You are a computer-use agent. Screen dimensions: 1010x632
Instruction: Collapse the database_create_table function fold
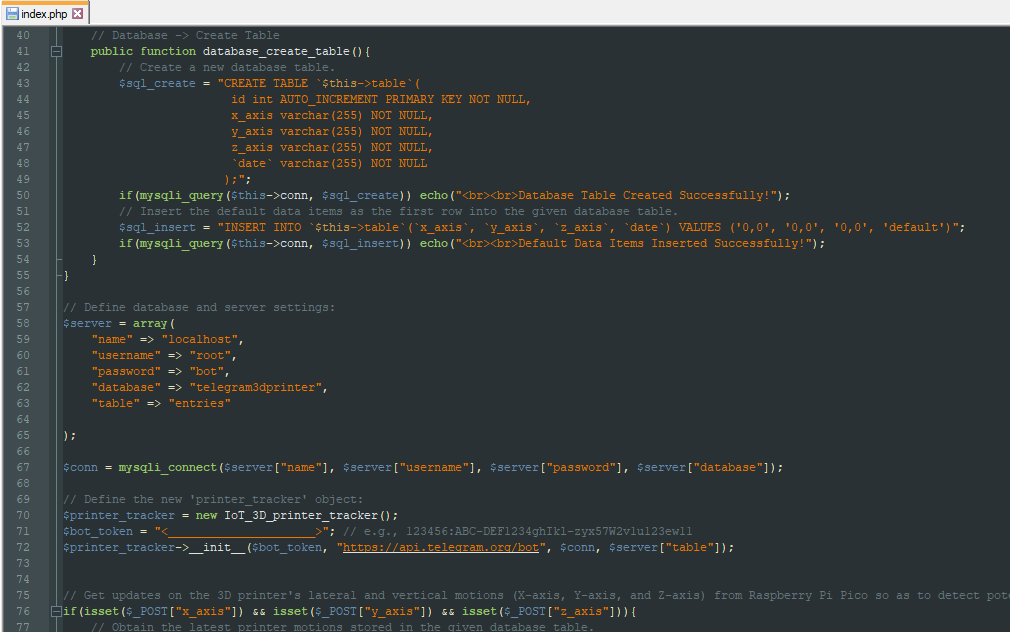click(57, 52)
